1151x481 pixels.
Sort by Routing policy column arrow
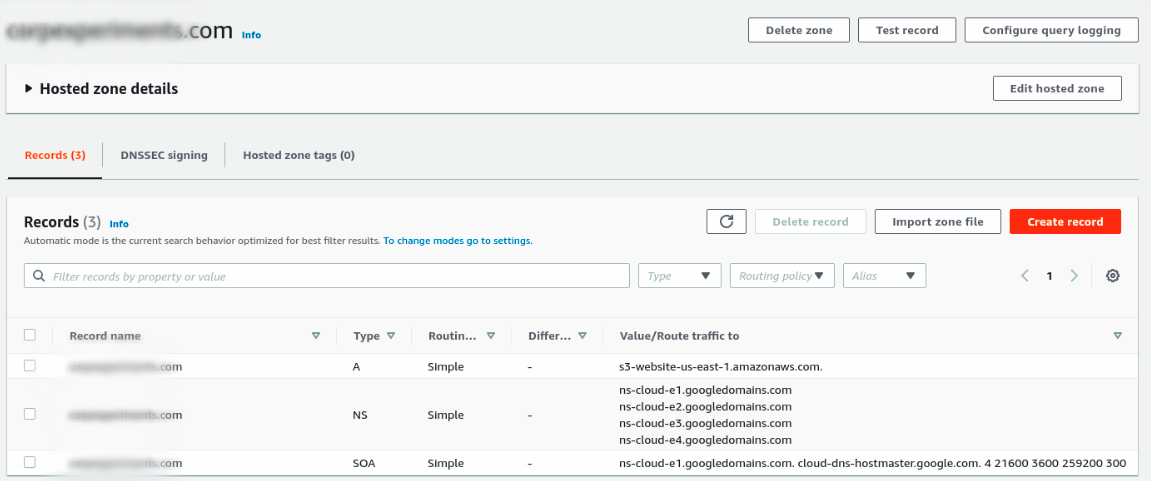click(x=490, y=336)
